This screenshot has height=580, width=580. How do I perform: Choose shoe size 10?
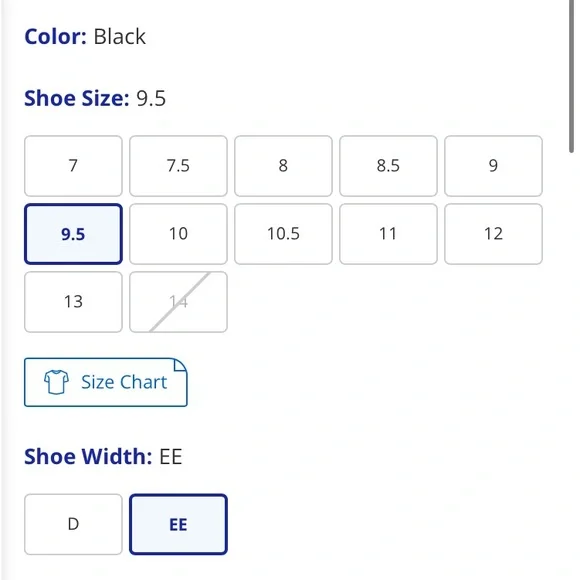coord(178,234)
